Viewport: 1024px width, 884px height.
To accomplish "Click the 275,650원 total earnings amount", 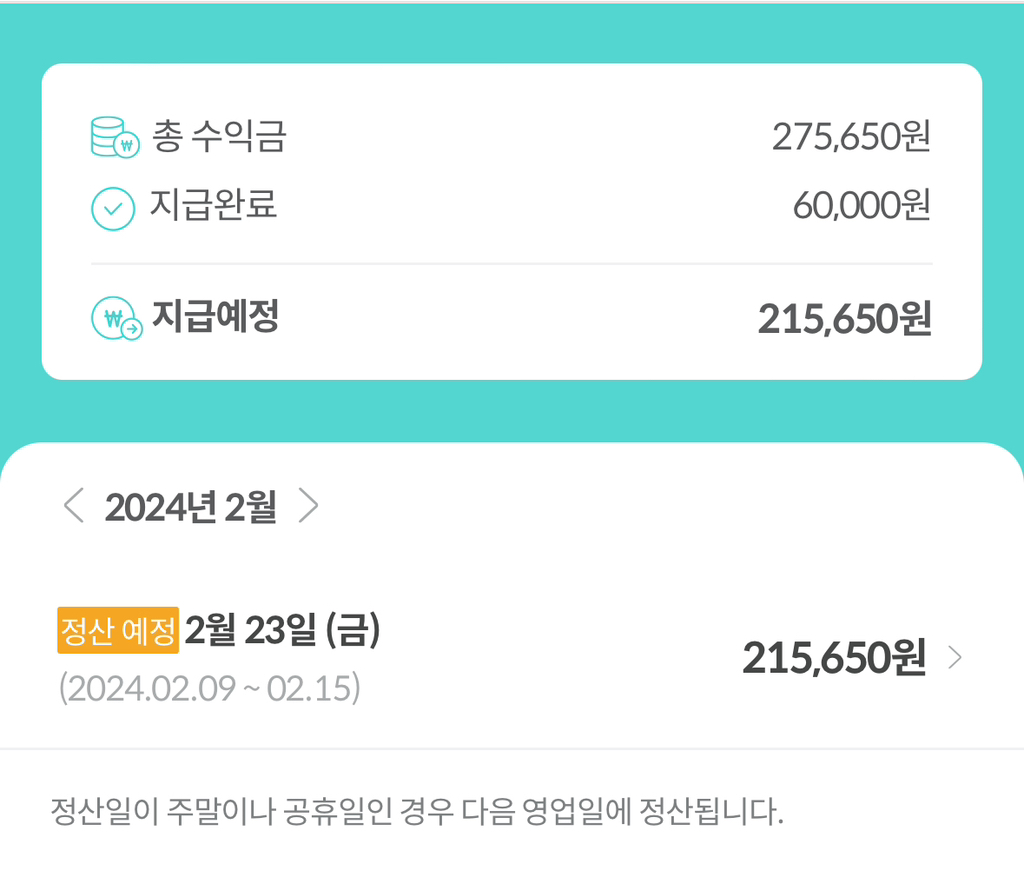I will (x=851, y=137).
